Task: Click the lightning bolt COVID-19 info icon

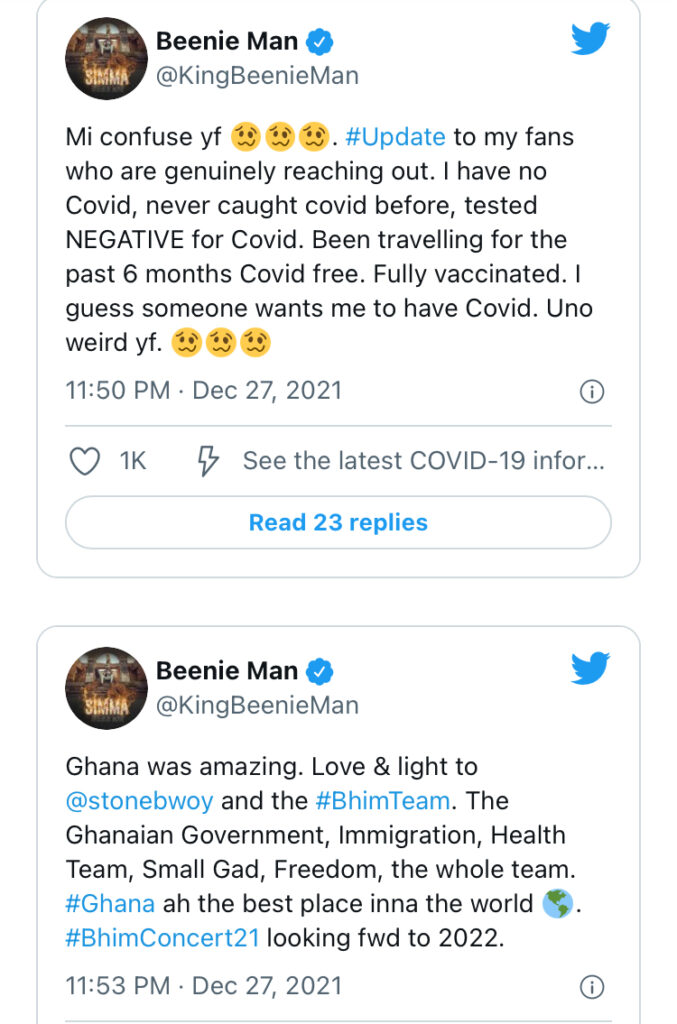Action: coord(207,461)
